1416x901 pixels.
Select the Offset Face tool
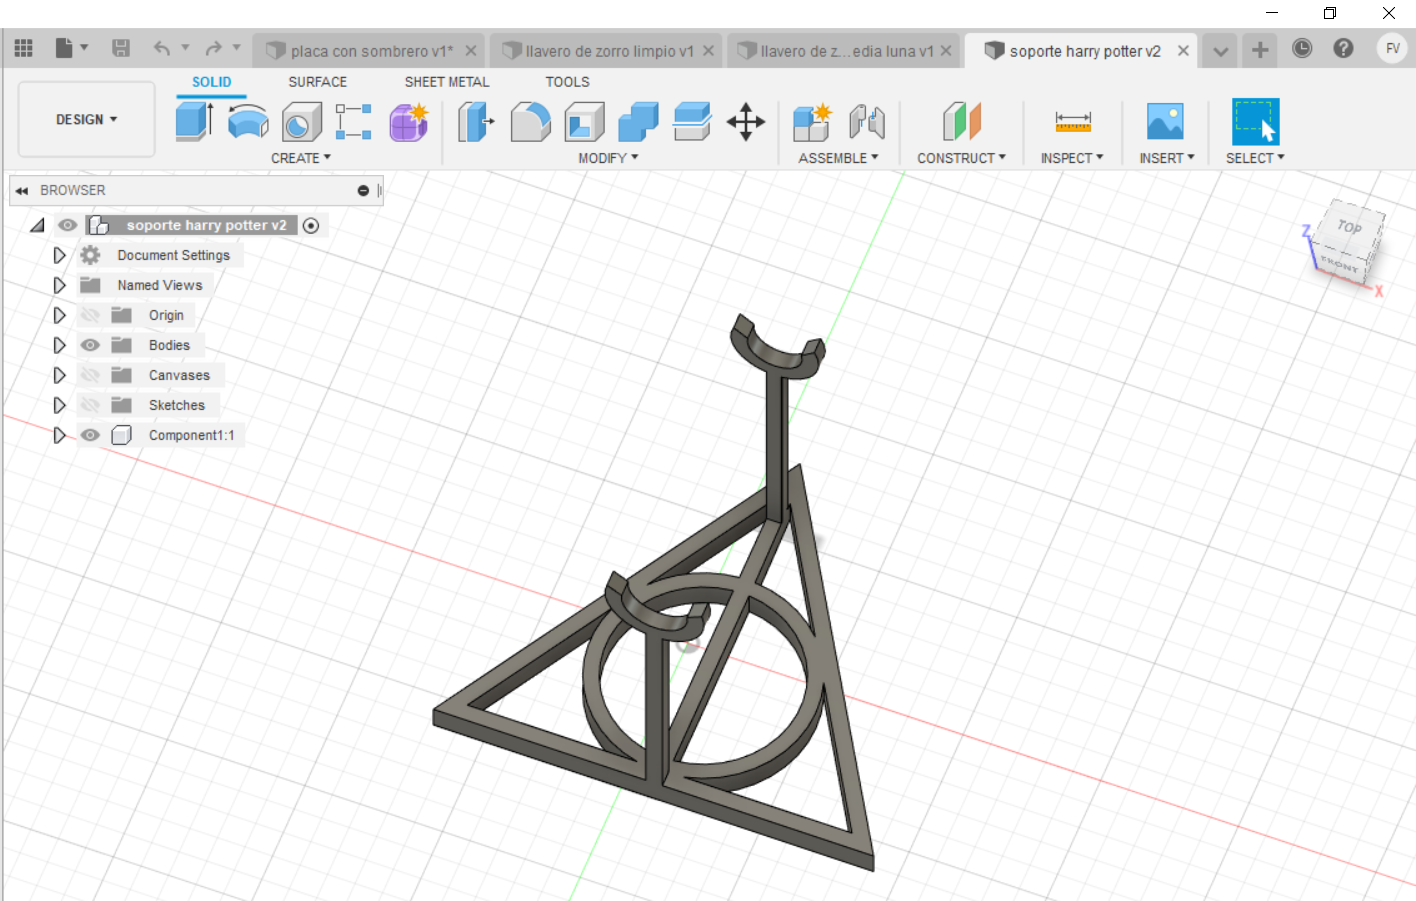click(x=692, y=122)
